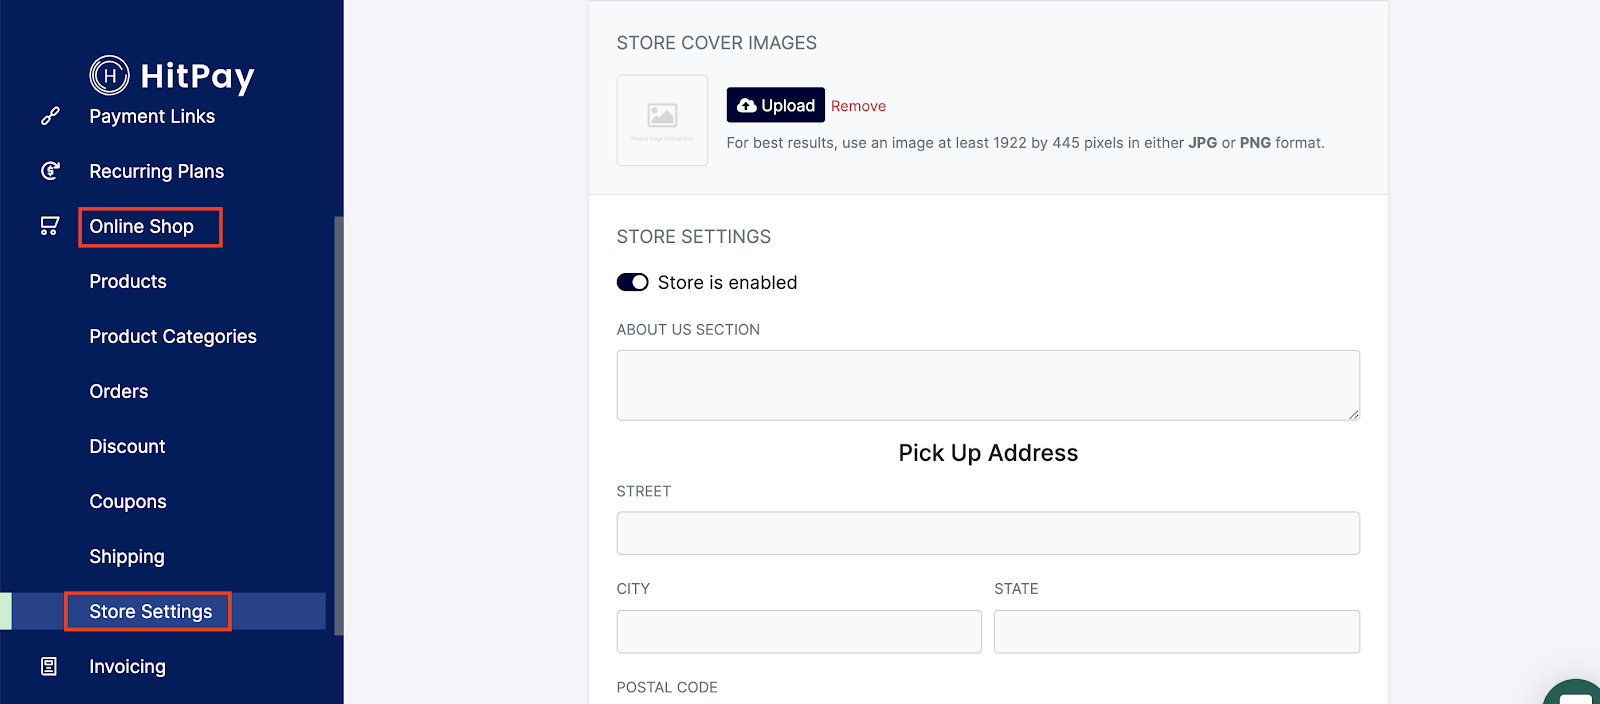
Task: Click the Invoicing document icon
Action: click(49, 666)
